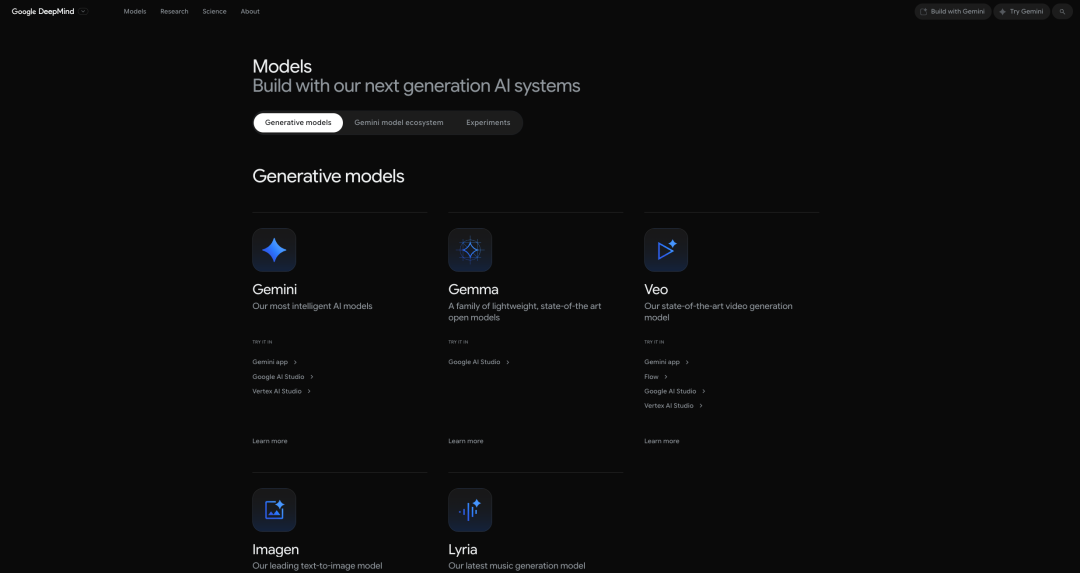Image resolution: width=1080 pixels, height=573 pixels.
Task: Open the Science menu item
Action: 214,12
